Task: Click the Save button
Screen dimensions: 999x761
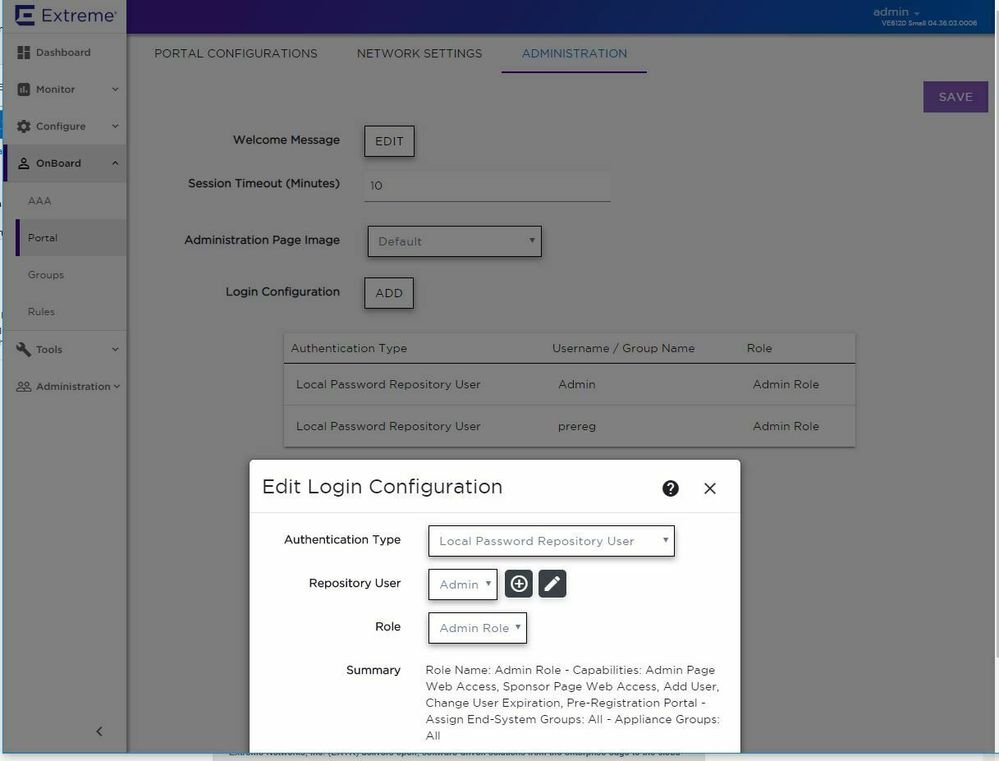Action: click(954, 97)
